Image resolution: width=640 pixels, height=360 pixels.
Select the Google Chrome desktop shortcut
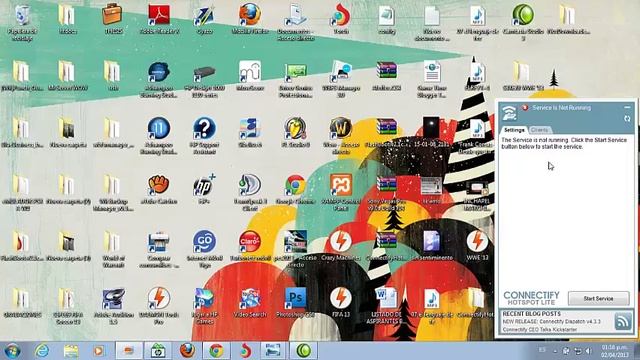point(295,189)
